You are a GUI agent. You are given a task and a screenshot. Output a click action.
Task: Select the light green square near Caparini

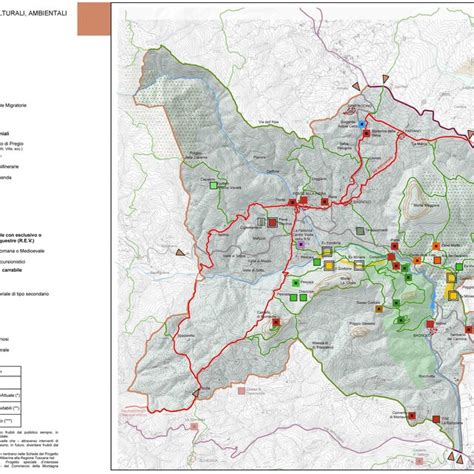[x=214, y=185]
